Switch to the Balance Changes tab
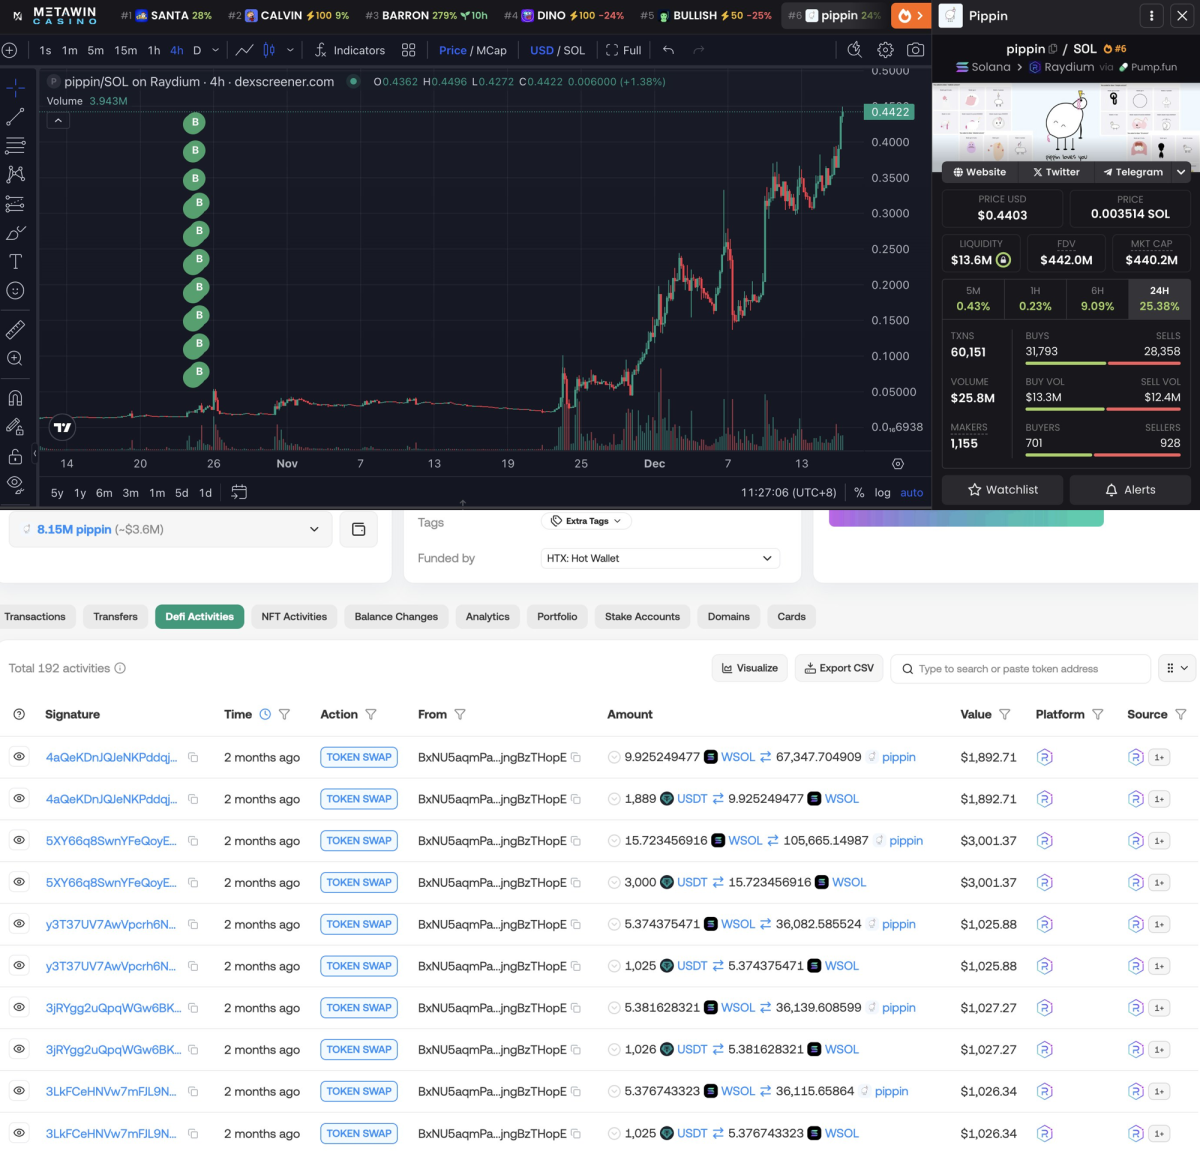Image resolution: width=1200 pixels, height=1154 pixels. pos(396,617)
